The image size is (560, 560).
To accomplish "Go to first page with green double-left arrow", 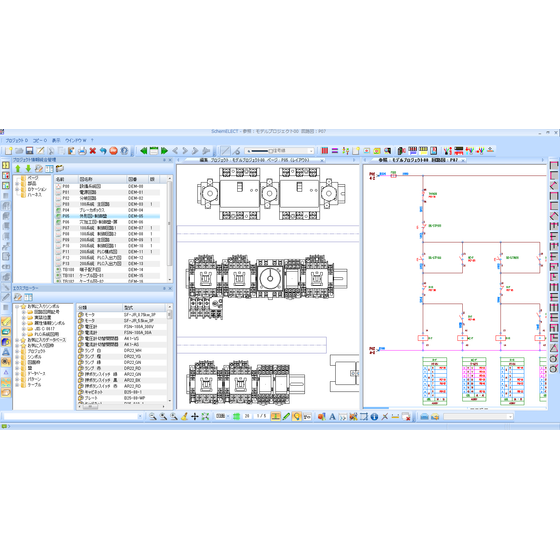I will coord(144,151).
